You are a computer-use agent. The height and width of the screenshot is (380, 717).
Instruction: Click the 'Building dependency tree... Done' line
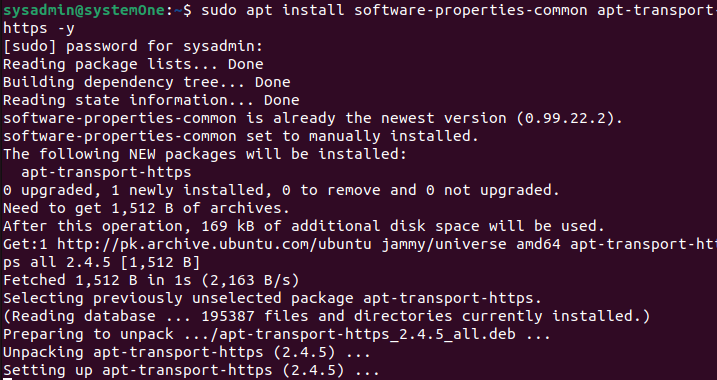pos(147,82)
